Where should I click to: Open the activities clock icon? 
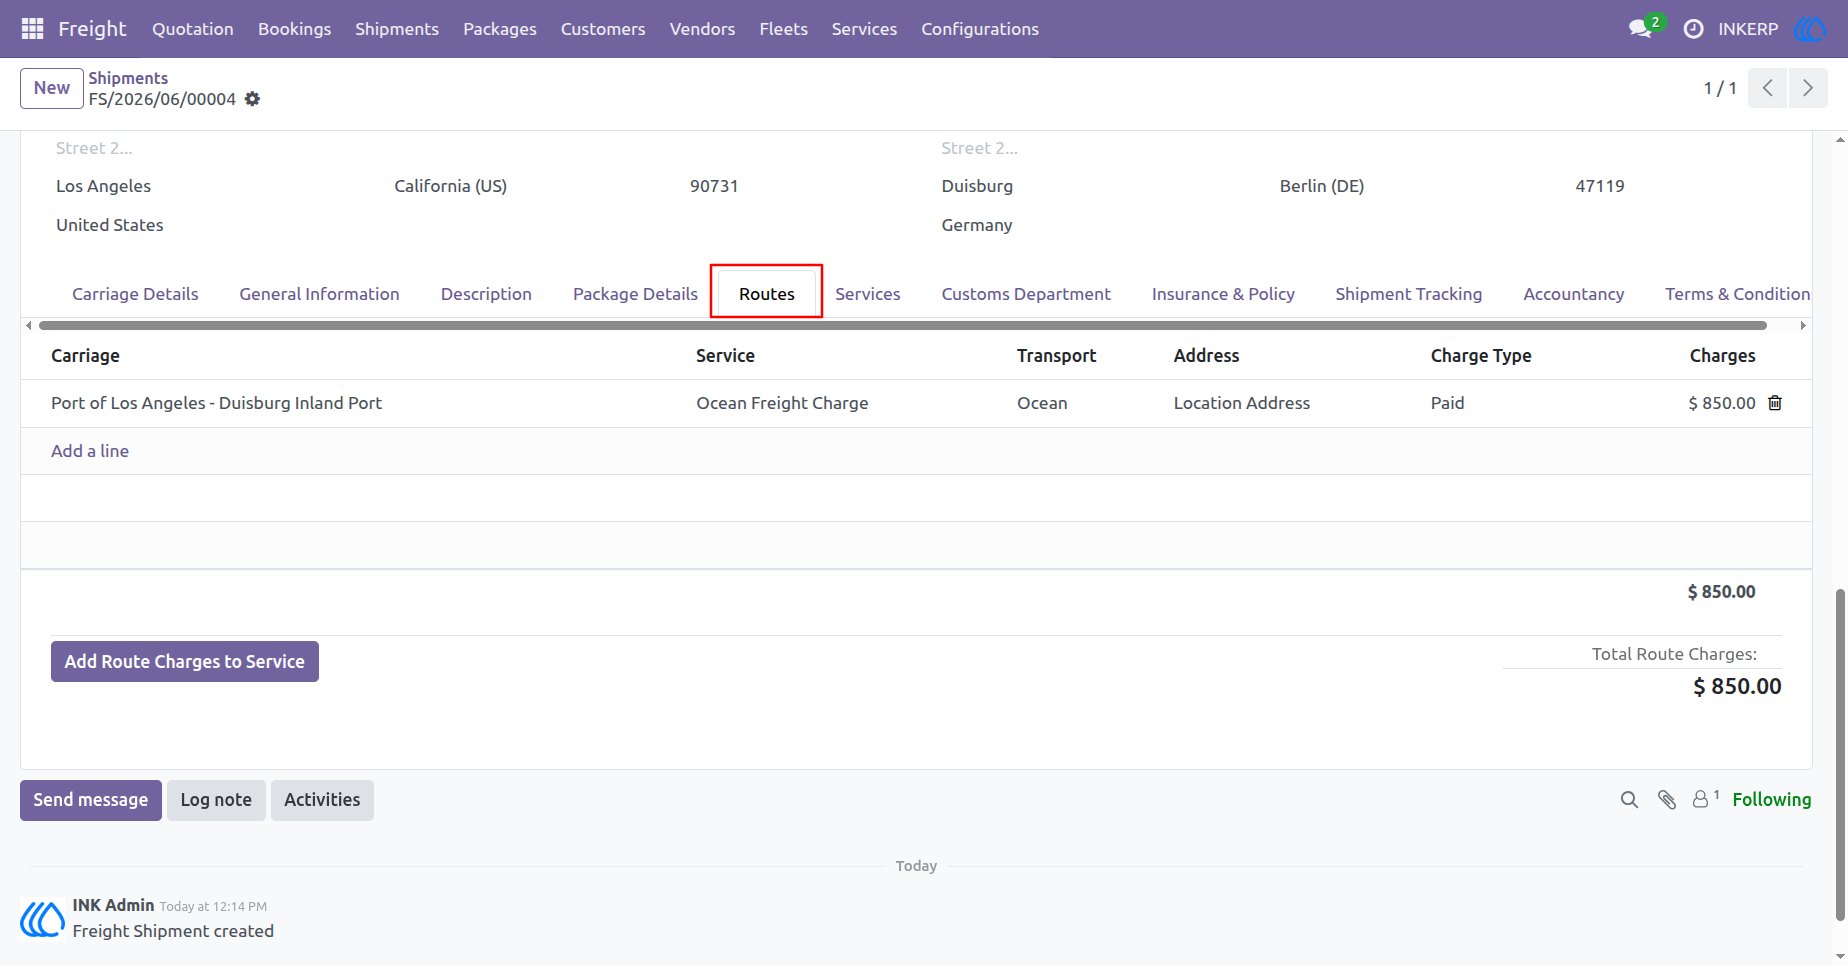click(1693, 29)
